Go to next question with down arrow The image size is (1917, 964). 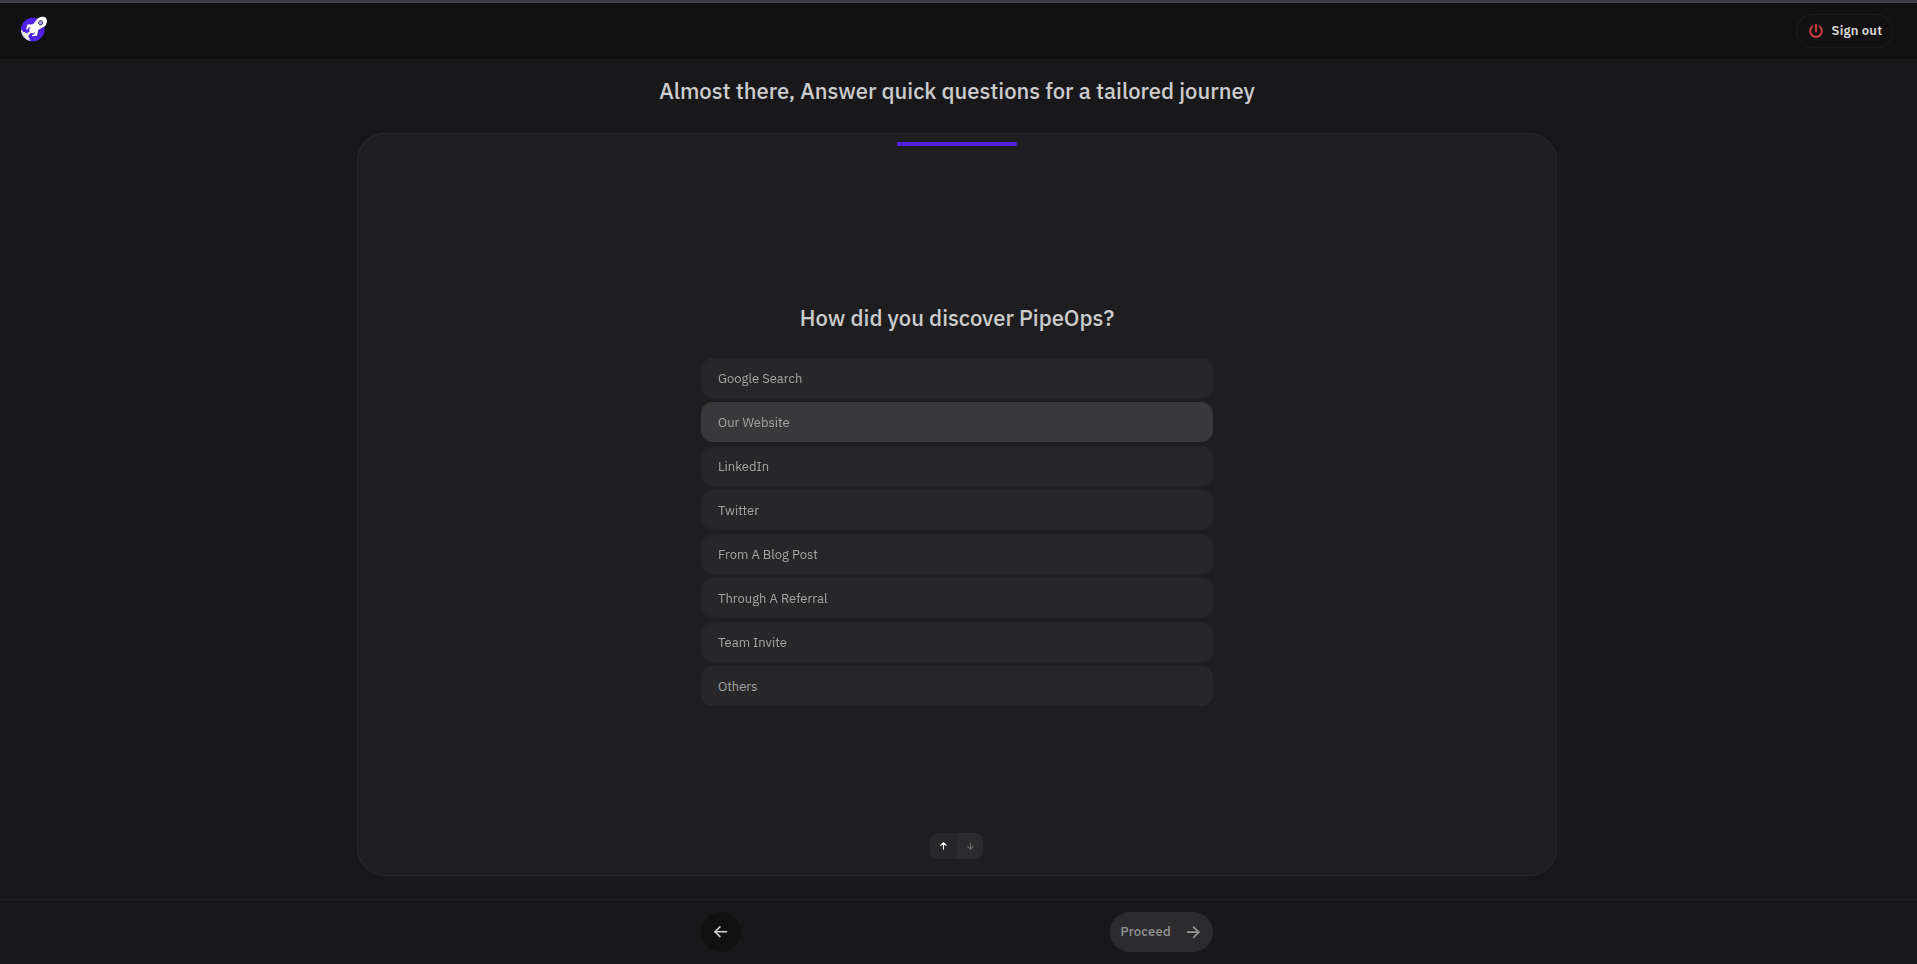pos(970,847)
